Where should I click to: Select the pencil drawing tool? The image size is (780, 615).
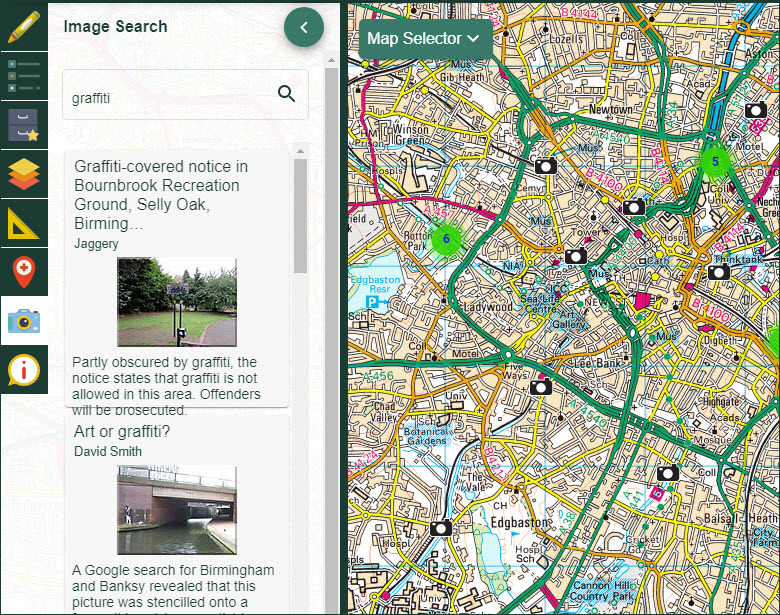(x=23, y=26)
